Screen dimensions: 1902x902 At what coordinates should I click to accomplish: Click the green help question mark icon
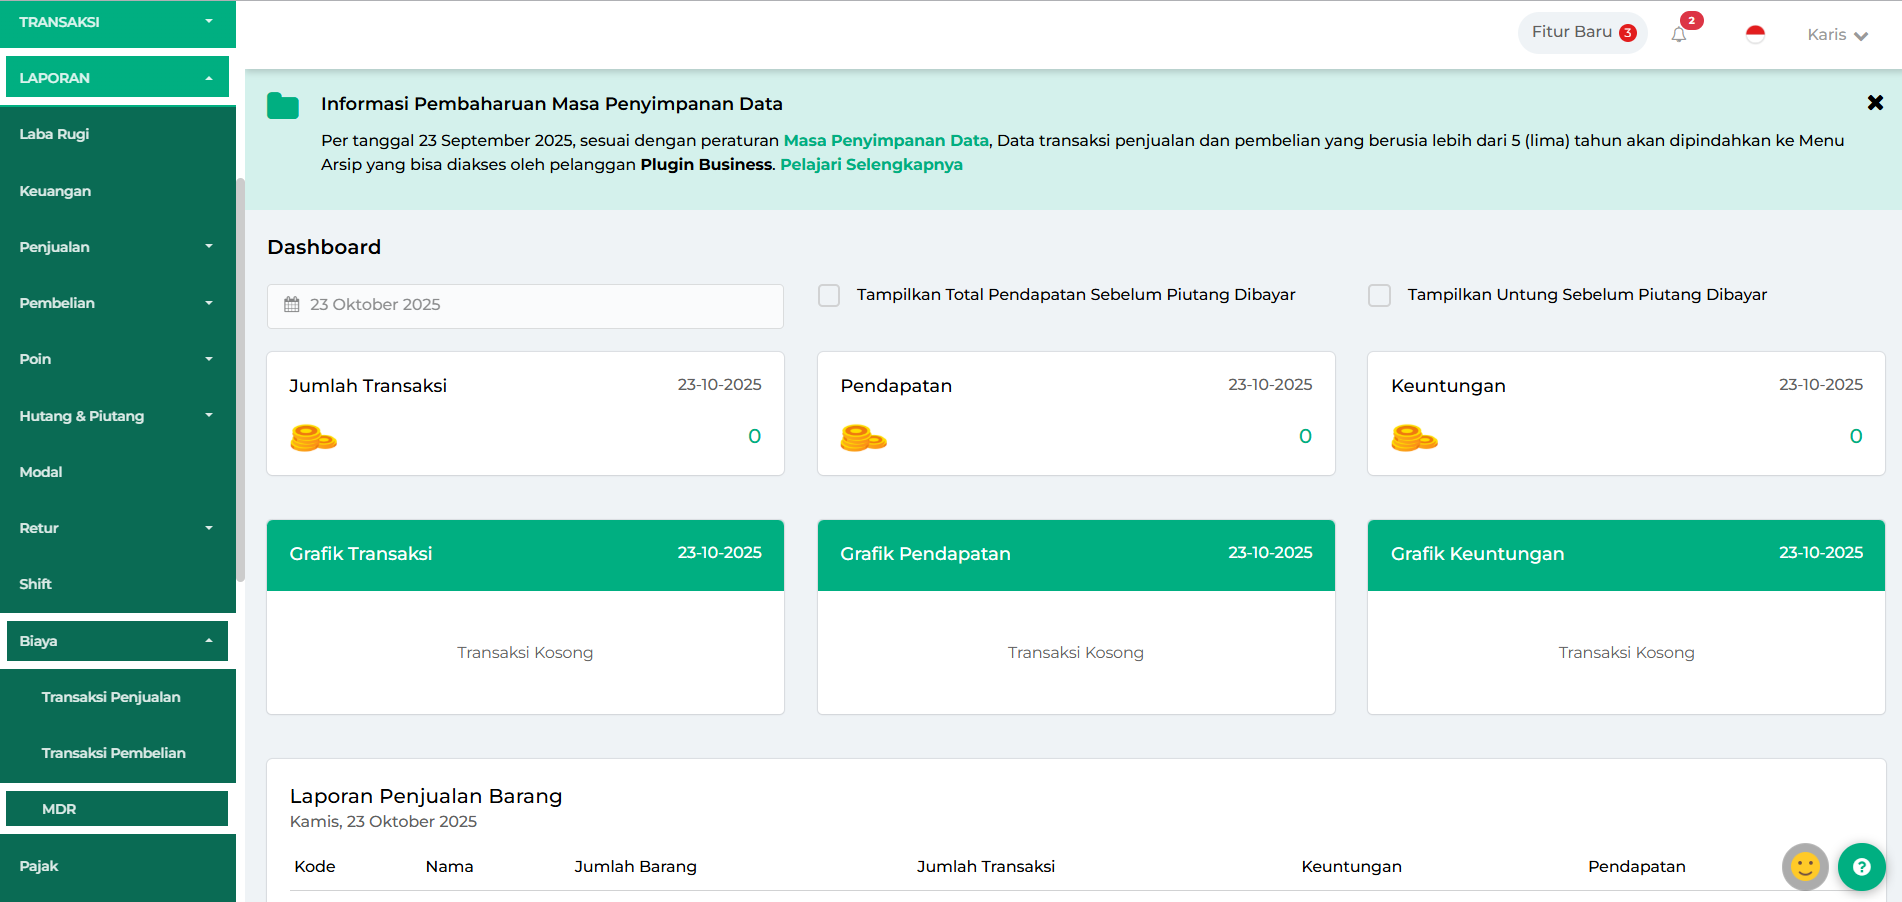tap(1861, 866)
